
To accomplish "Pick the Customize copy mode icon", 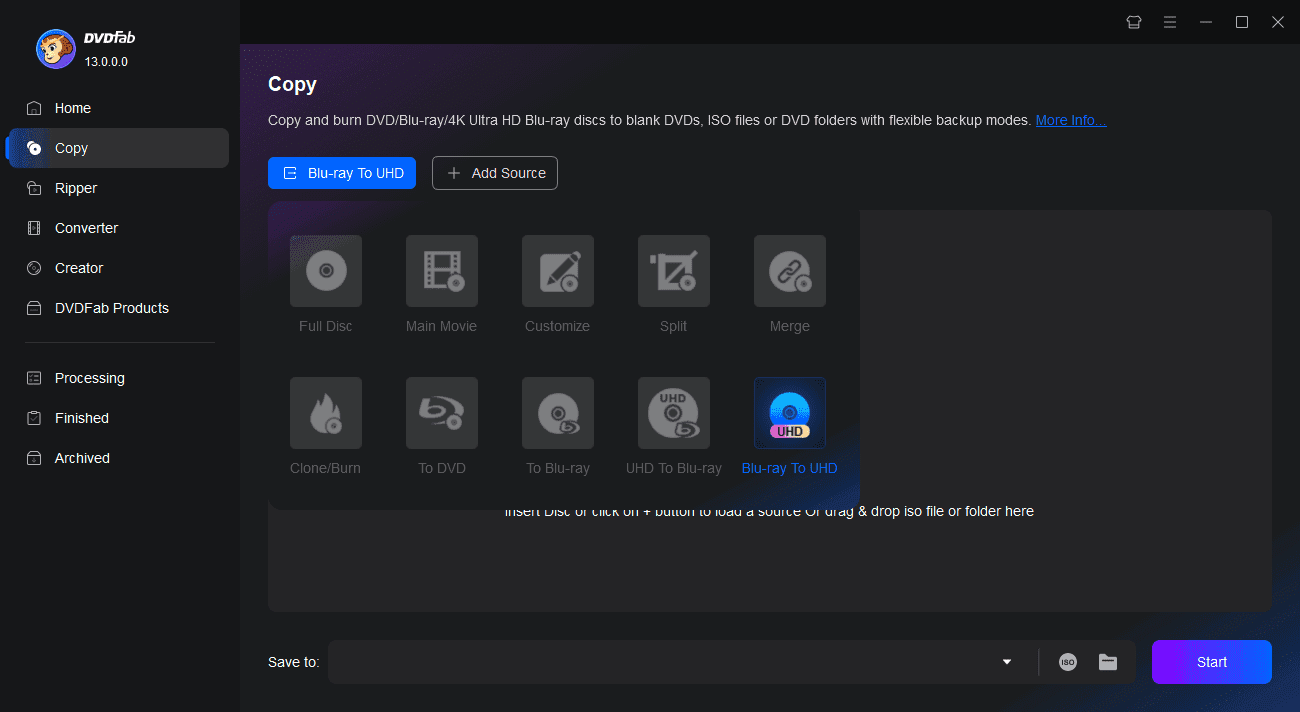I will 558,271.
